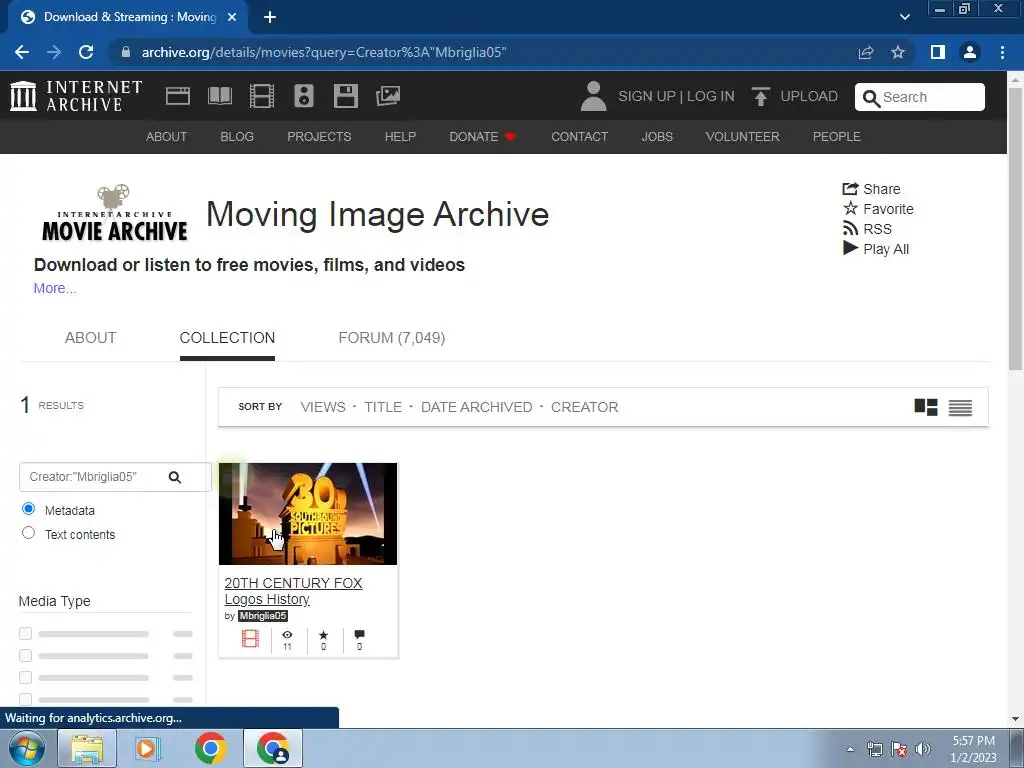The height and width of the screenshot is (768, 1024).
Task: Select the Text contents radio button
Action: point(28,533)
